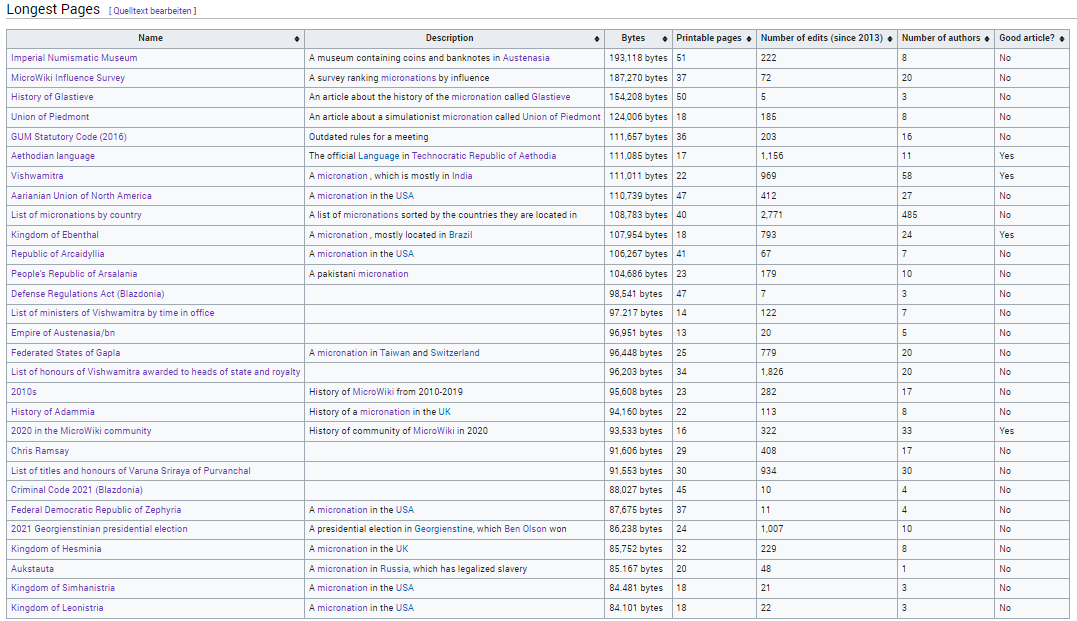The width and height of the screenshot is (1077, 621).
Task: Open Aethodian language article
Action: 53,156
